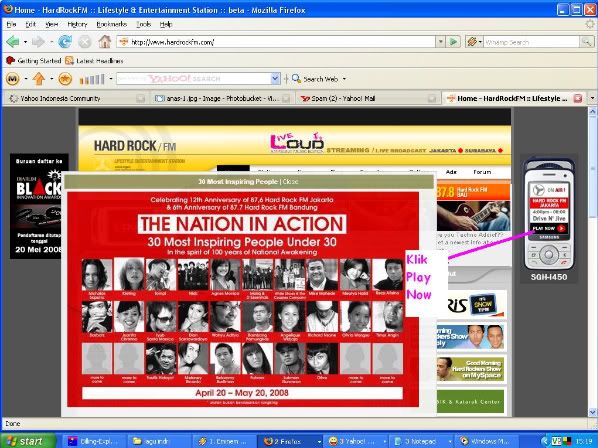Click the Yahoo toolbar orange up-arrow icon
Screen dimensions: 598x448
(39, 79)
